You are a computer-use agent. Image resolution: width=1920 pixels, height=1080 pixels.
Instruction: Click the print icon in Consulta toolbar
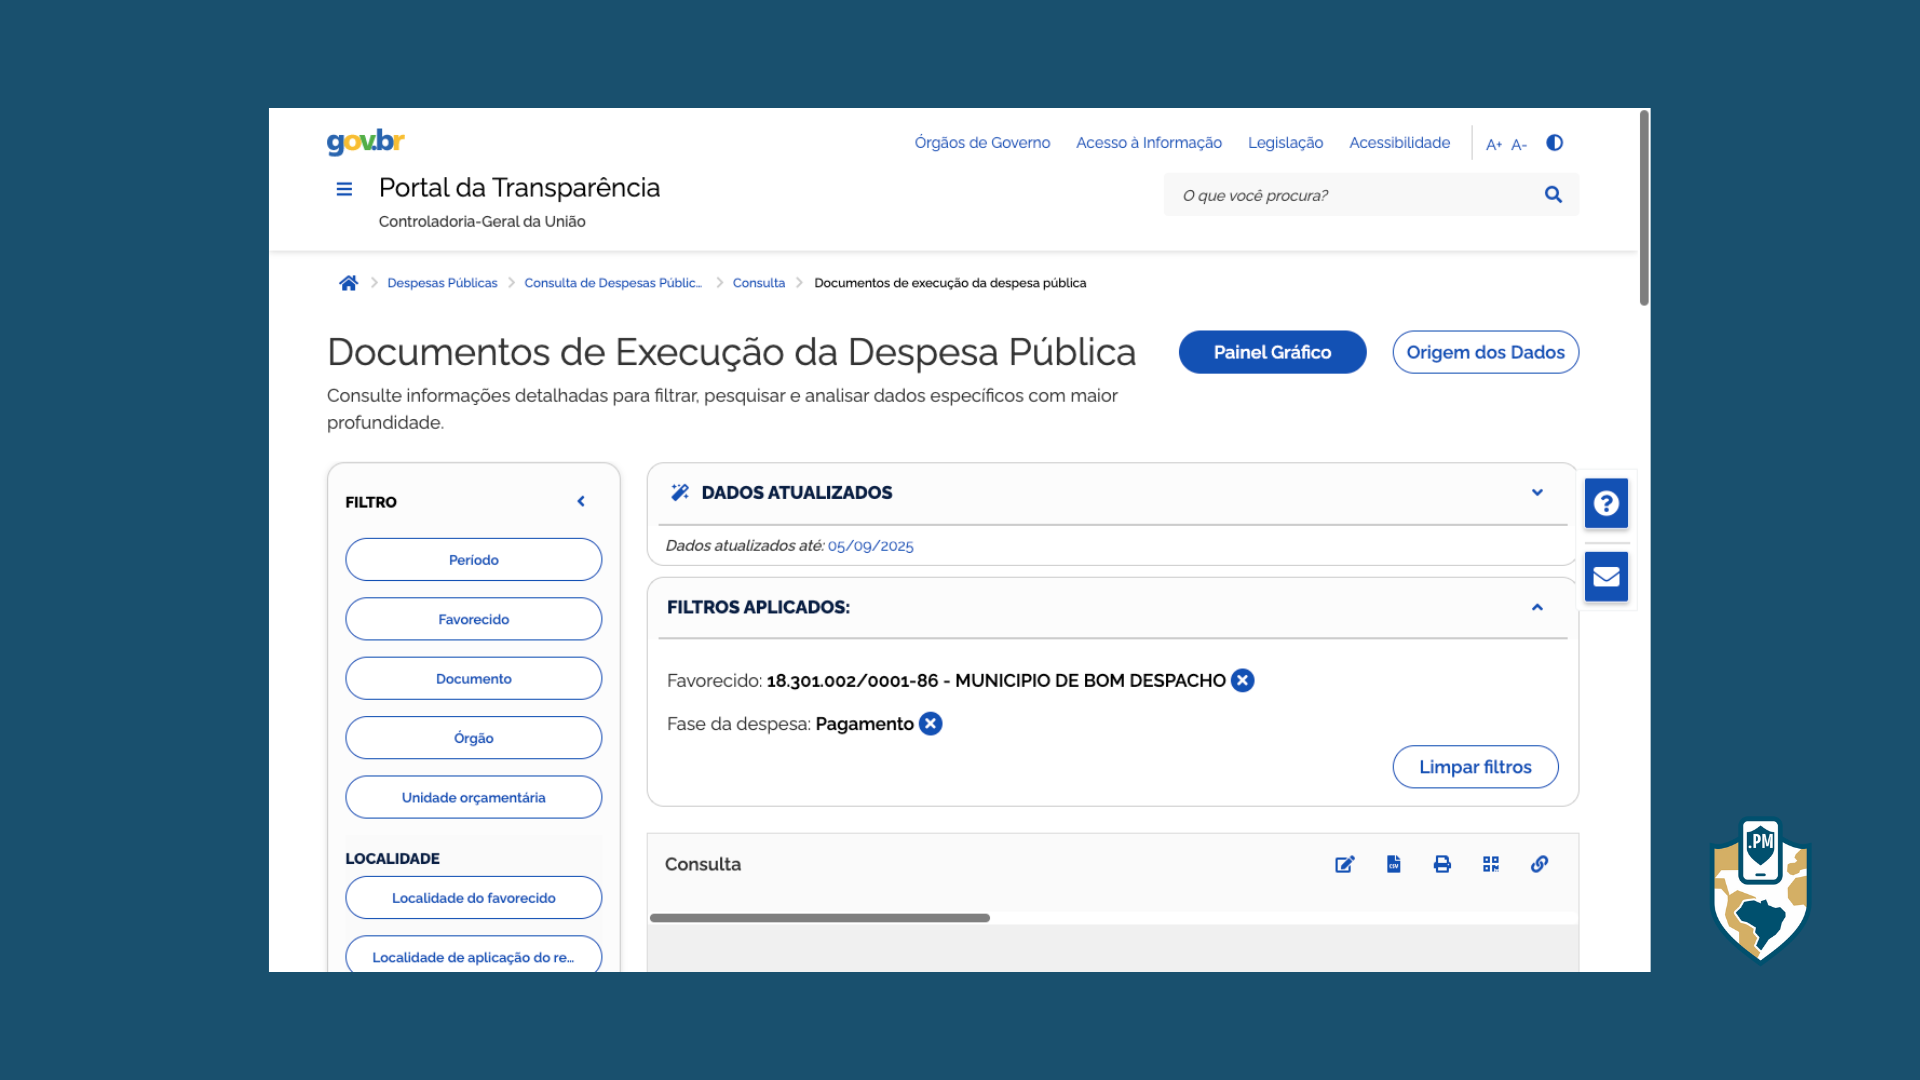tap(1442, 864)
